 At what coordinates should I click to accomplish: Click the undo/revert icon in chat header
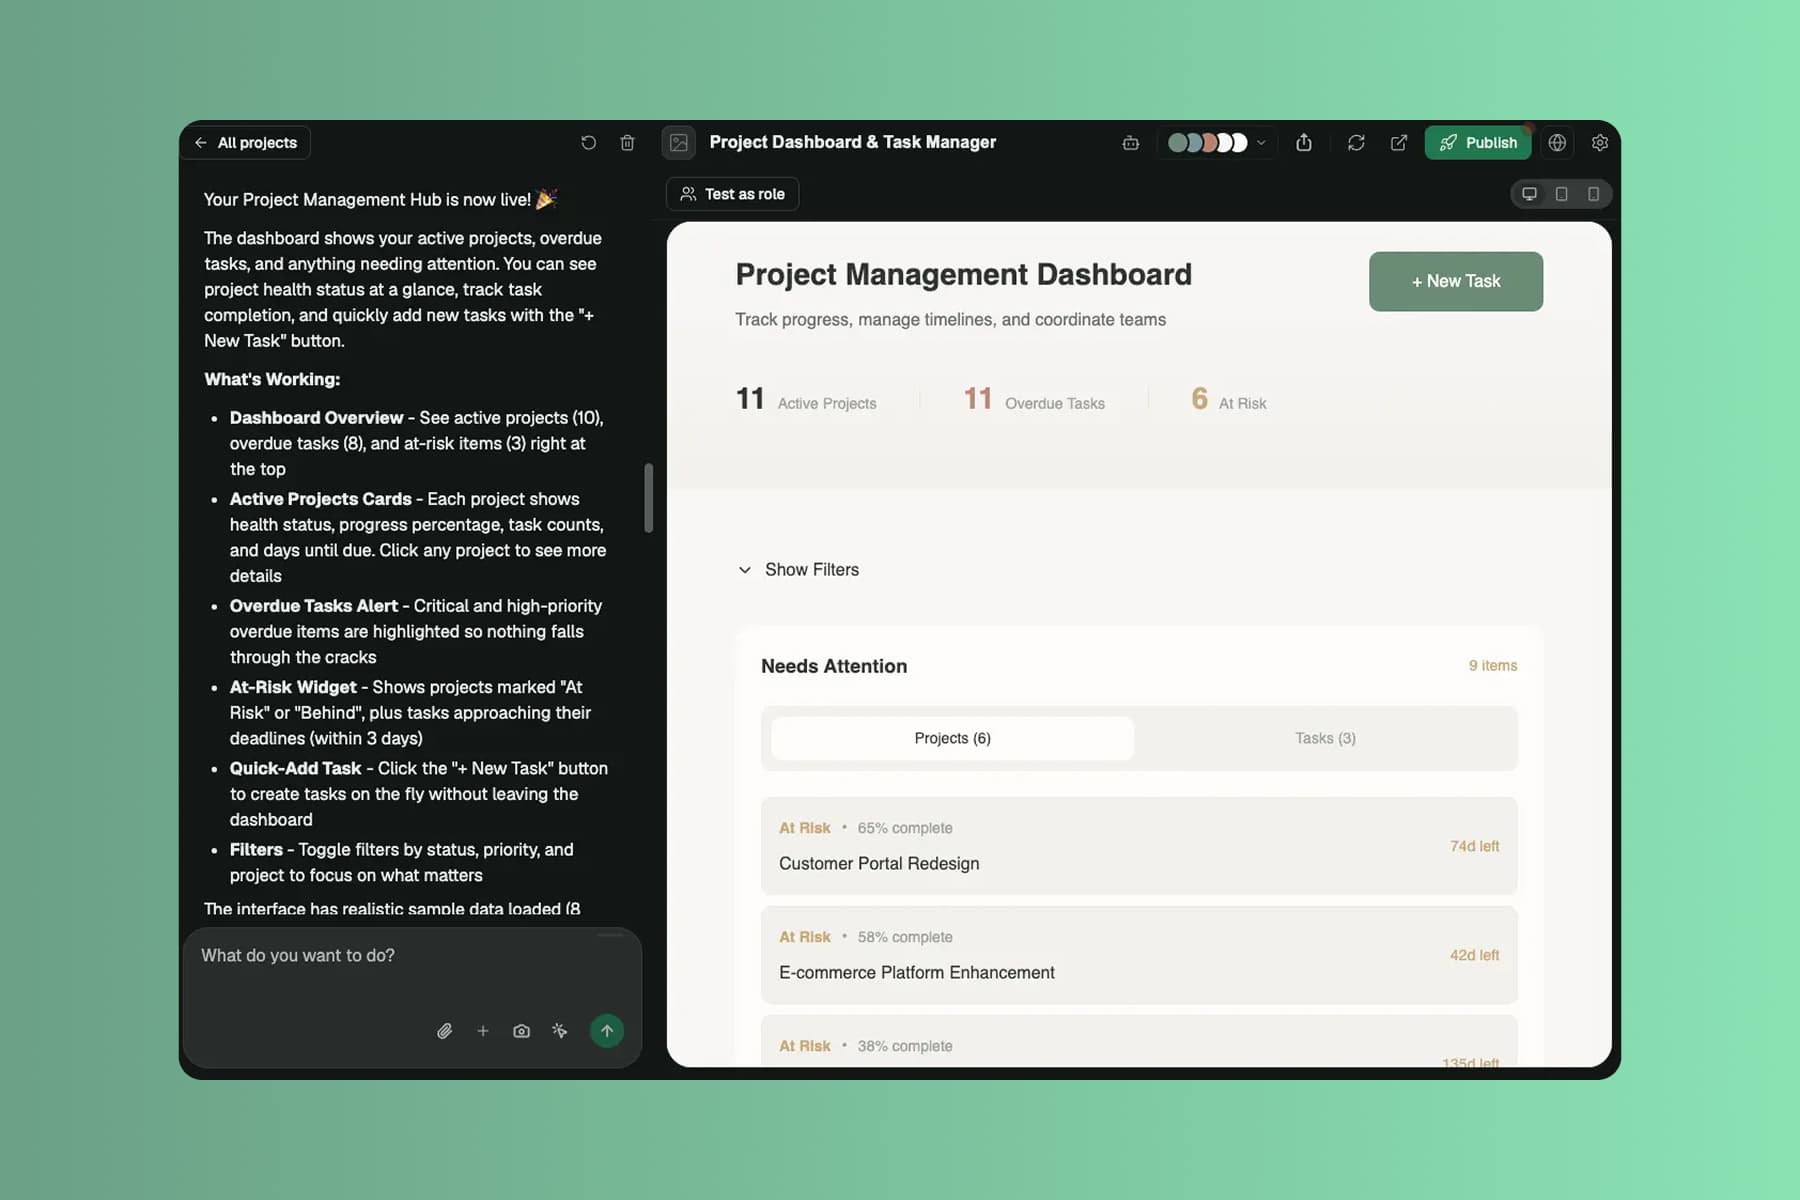(588, 143)
